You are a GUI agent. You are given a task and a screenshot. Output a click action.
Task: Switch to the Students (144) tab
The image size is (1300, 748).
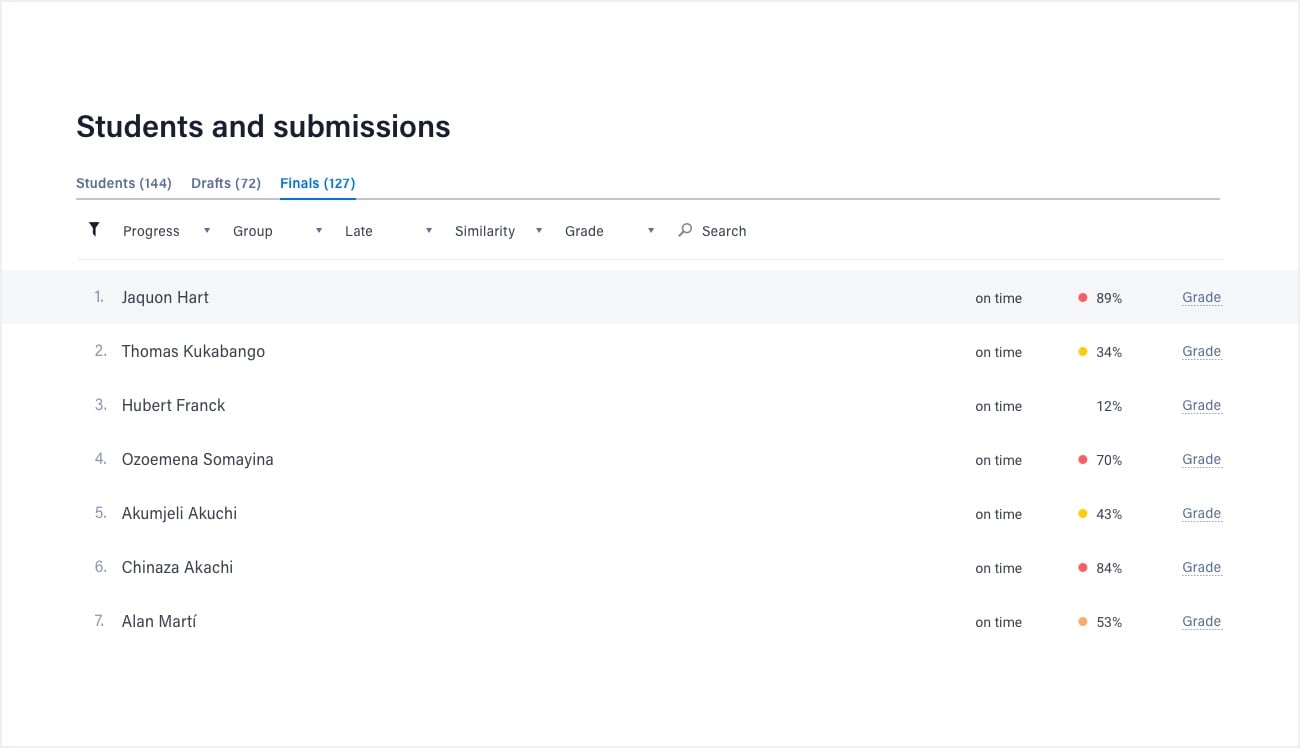coord(124,183)
